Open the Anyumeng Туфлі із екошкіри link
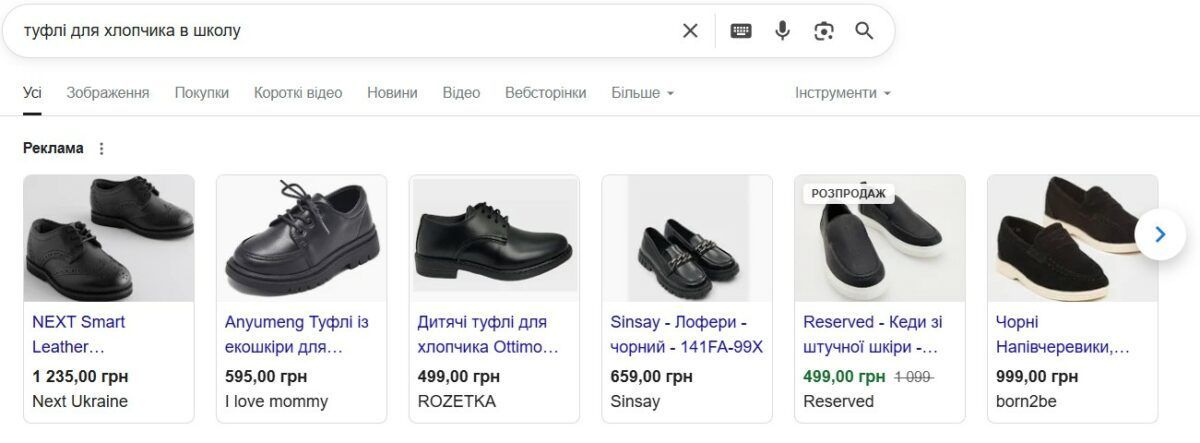The height and width of the screenshot is (443, 1200). (297, 335)
